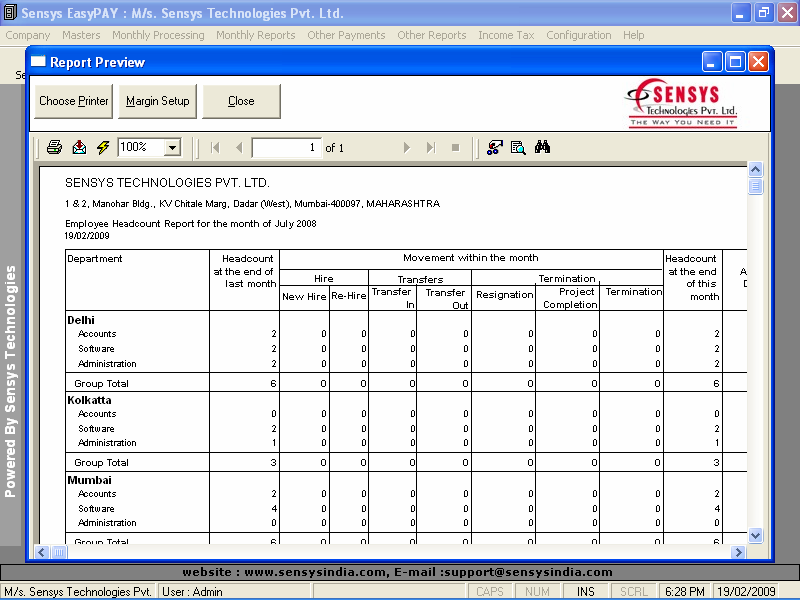This screenshot has width=800, height=600.
Task: Click the Delhi group heading
Action: point(81,320)
